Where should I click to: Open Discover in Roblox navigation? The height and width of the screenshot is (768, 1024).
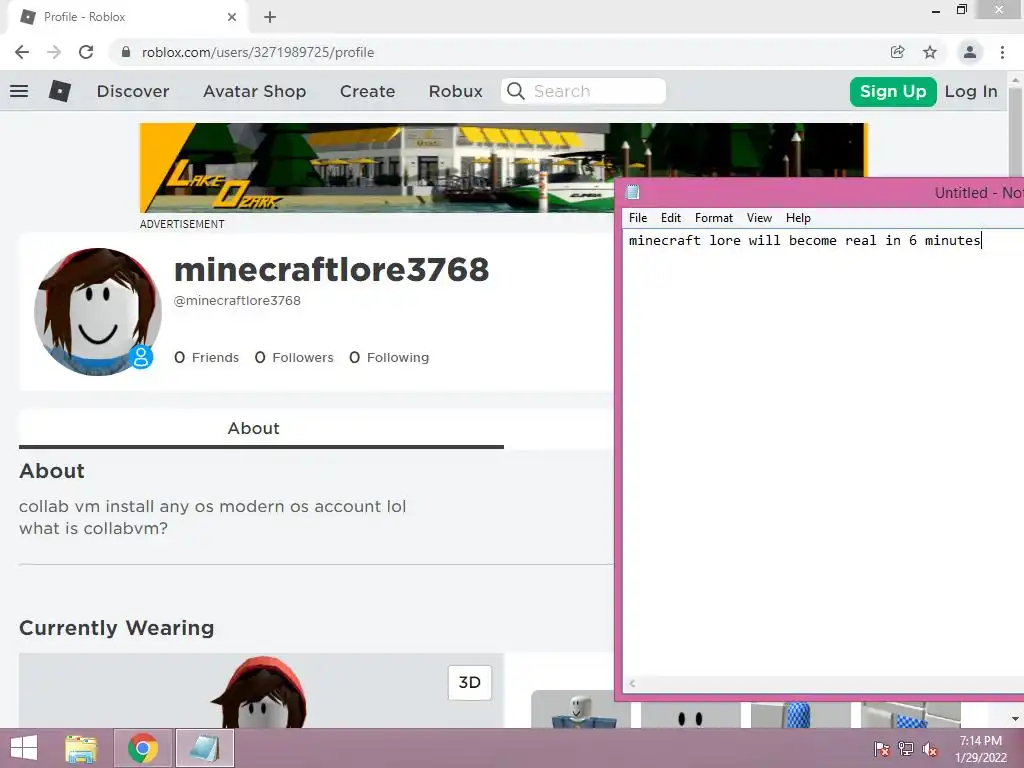click(133, 91)
